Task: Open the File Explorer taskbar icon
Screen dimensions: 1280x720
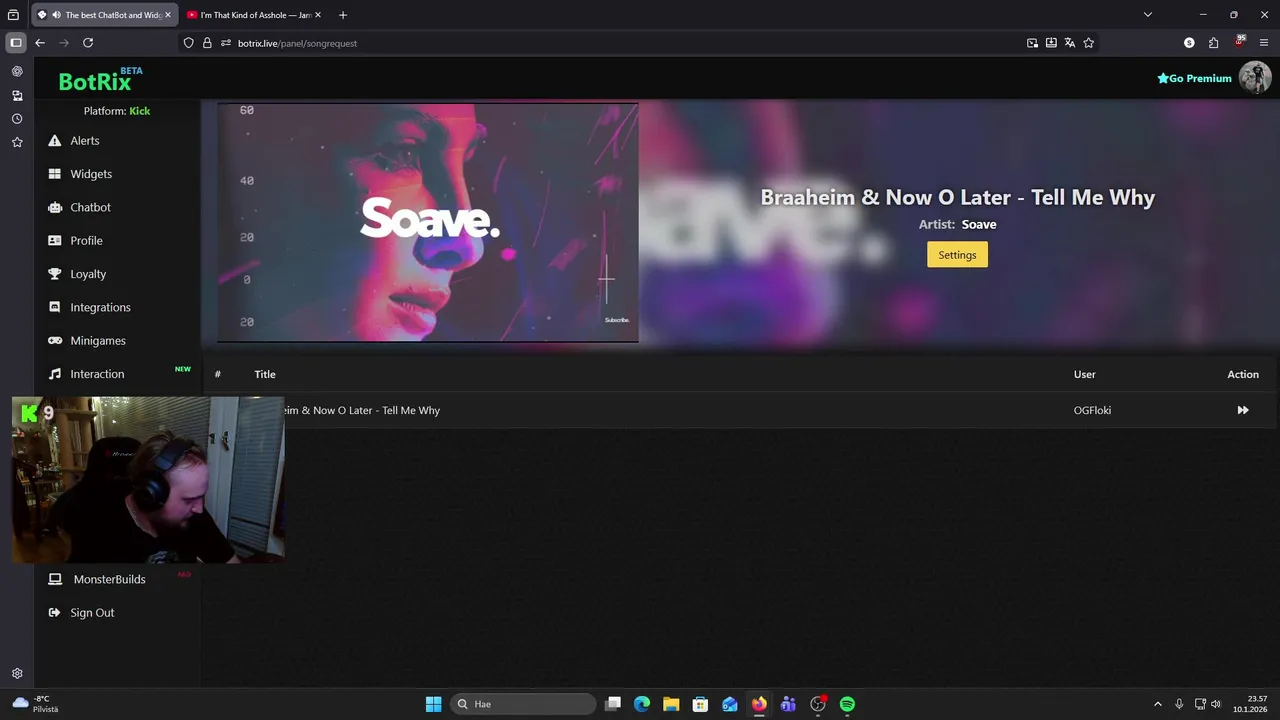Action: click(671, 704)
